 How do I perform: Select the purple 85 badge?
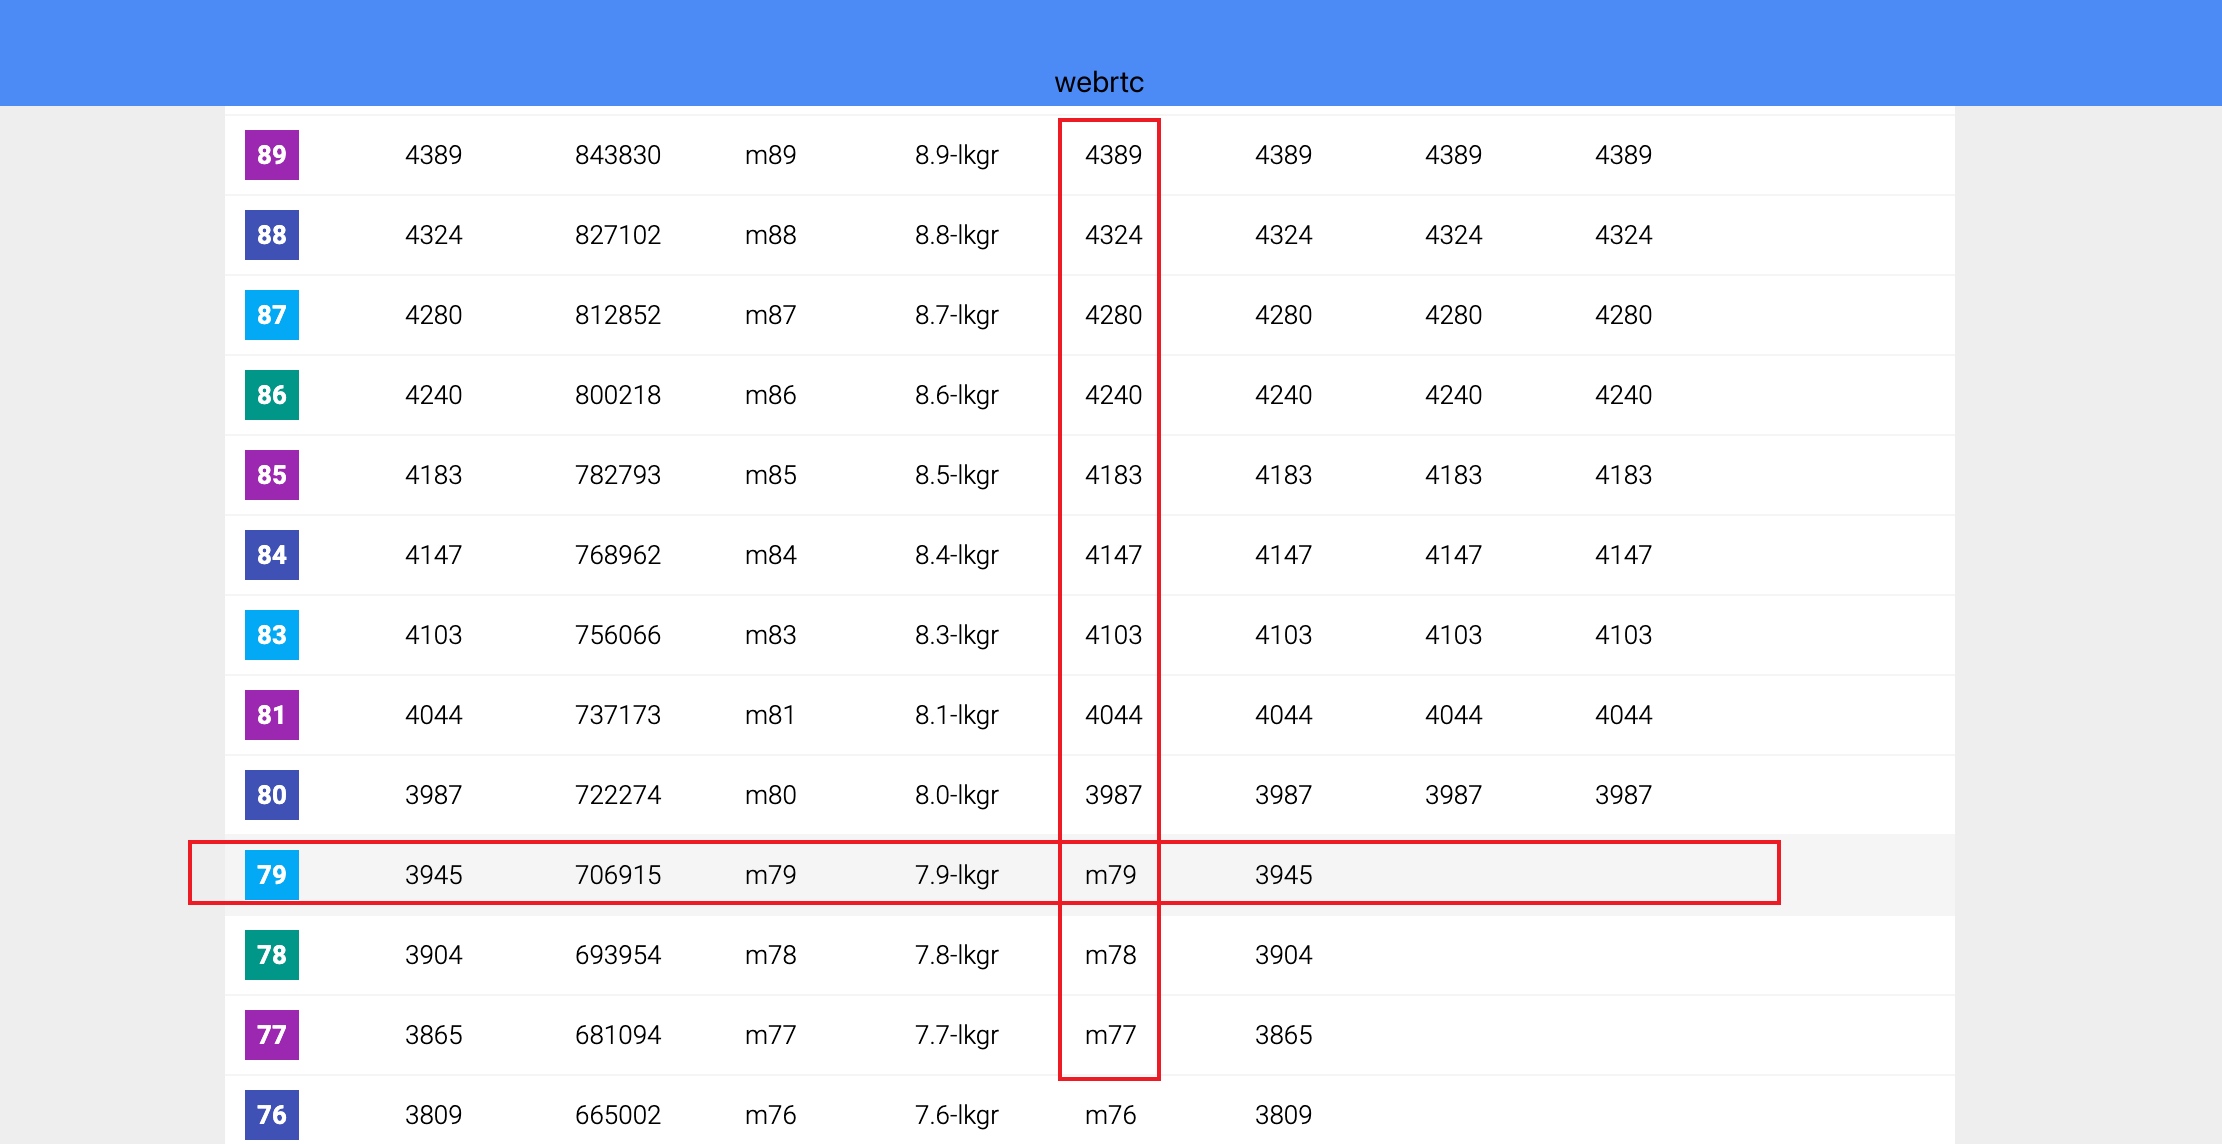point(271,475)
